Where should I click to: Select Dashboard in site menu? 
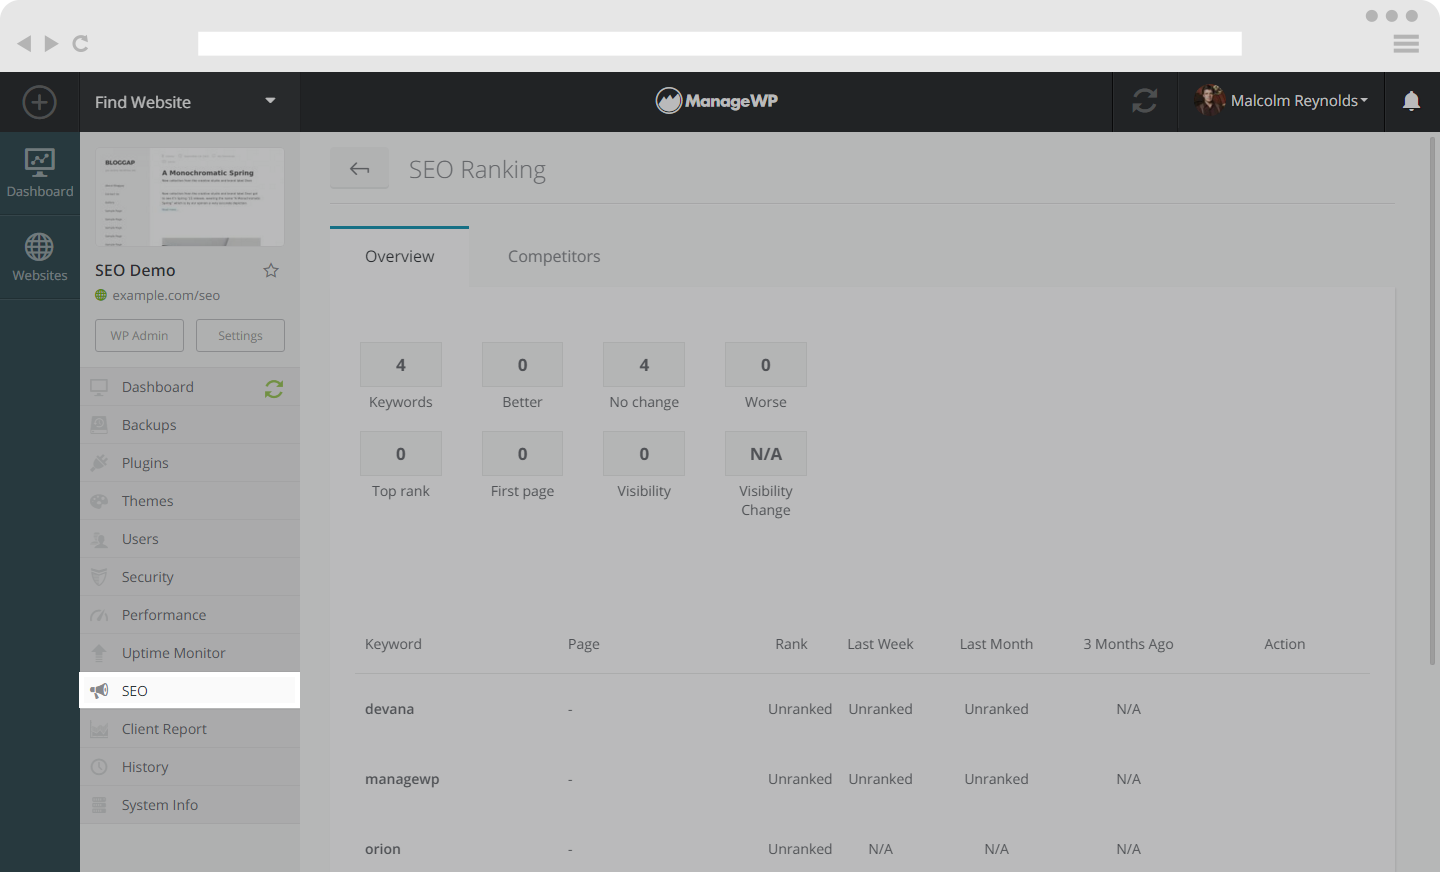click(x=190, y=387)
